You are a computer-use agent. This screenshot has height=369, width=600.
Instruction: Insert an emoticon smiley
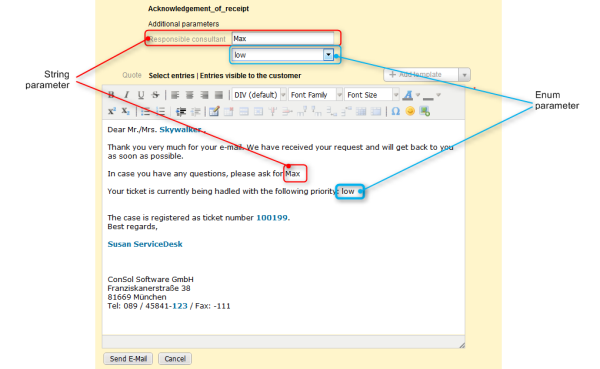pos(410,111)
